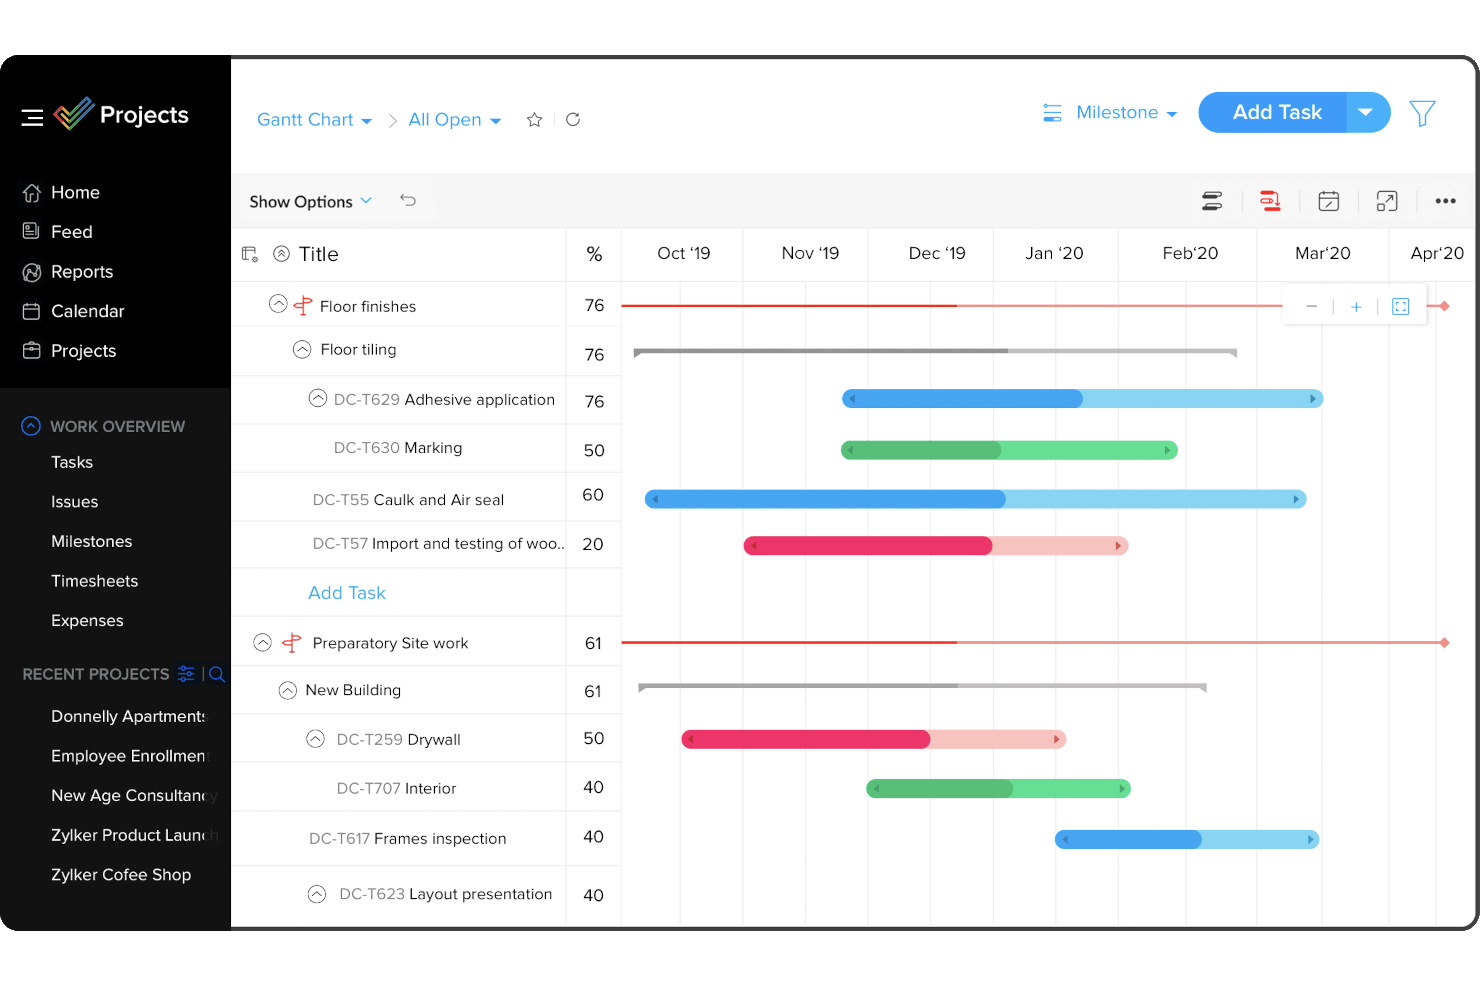Viewport: 1480px width, 987px height.
Task: Open the more options ellipsis menu
Action: pyautogui.click(x=1445, y=201)
